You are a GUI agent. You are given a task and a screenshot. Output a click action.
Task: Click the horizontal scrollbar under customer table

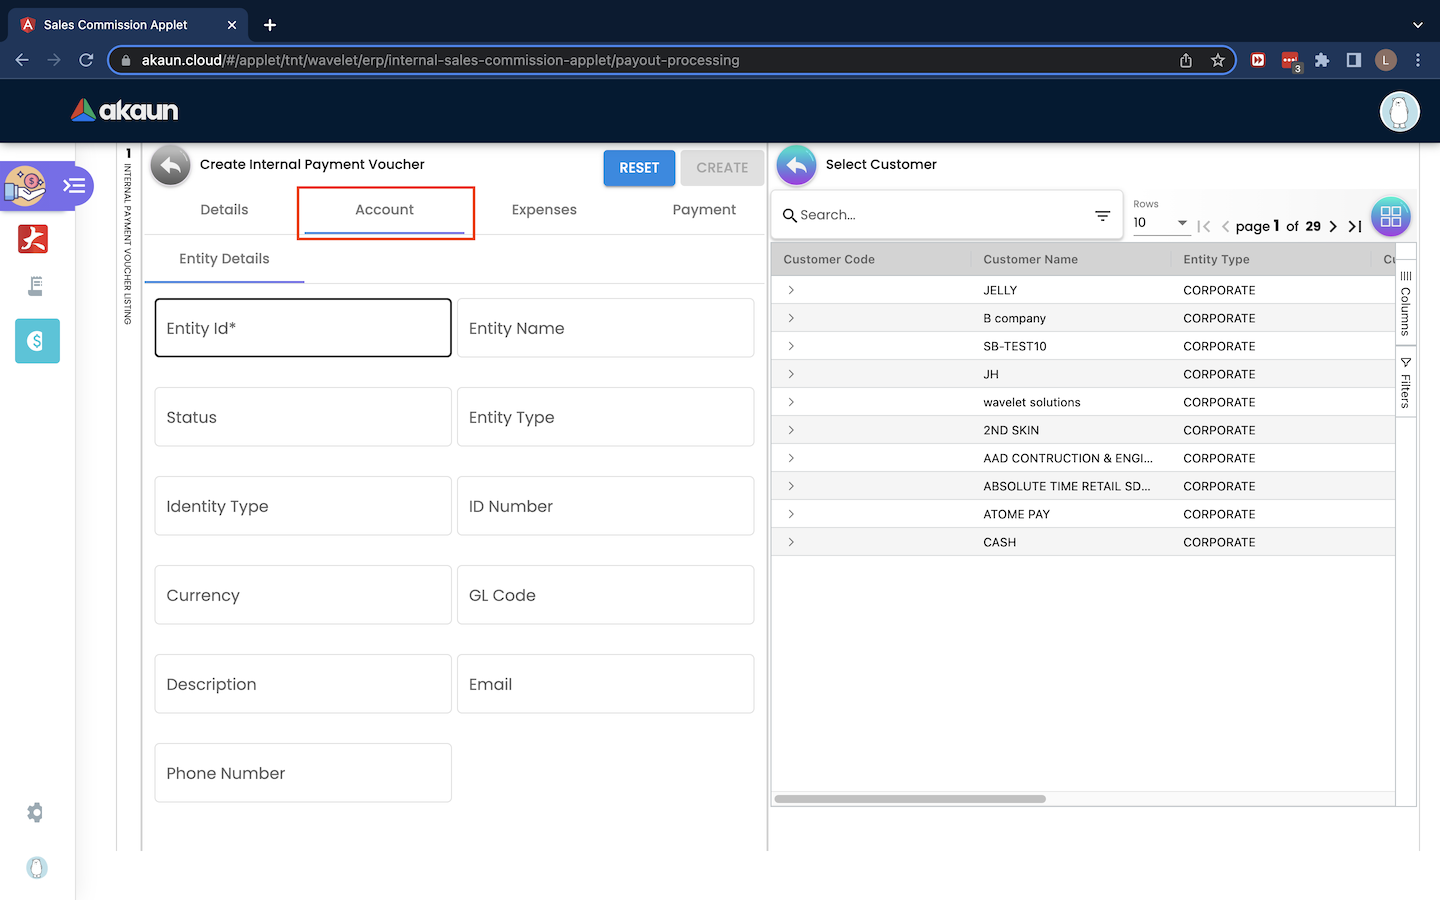pos(910,799)
